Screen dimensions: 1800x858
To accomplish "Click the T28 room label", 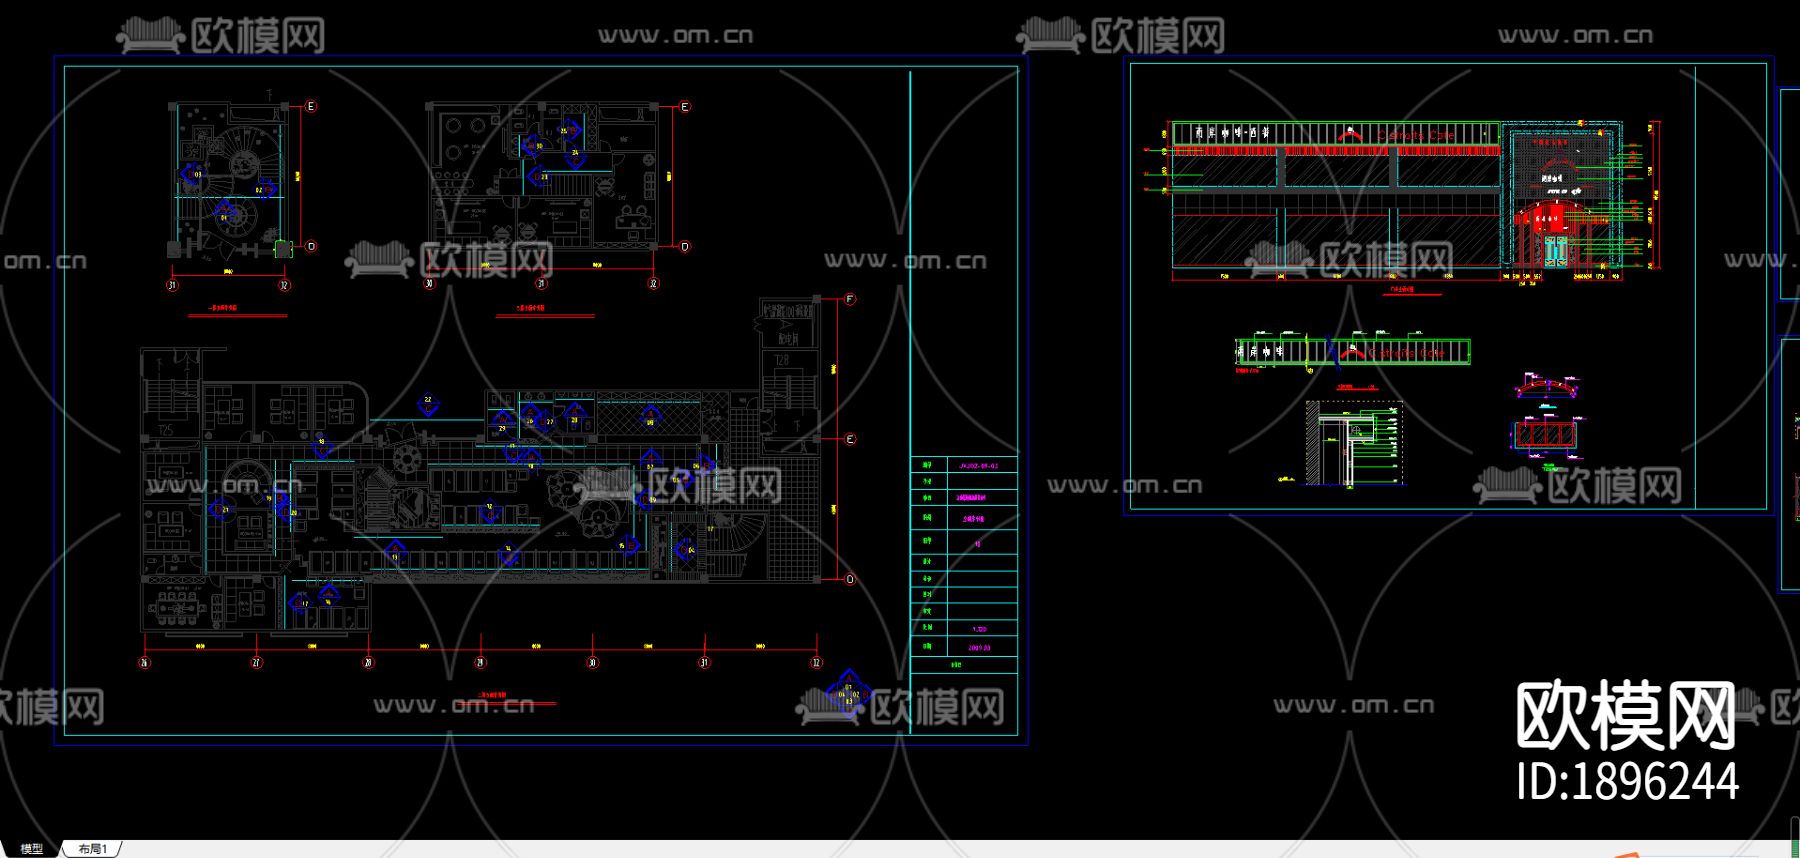I will pyautogui.click(x=782, y=359).
